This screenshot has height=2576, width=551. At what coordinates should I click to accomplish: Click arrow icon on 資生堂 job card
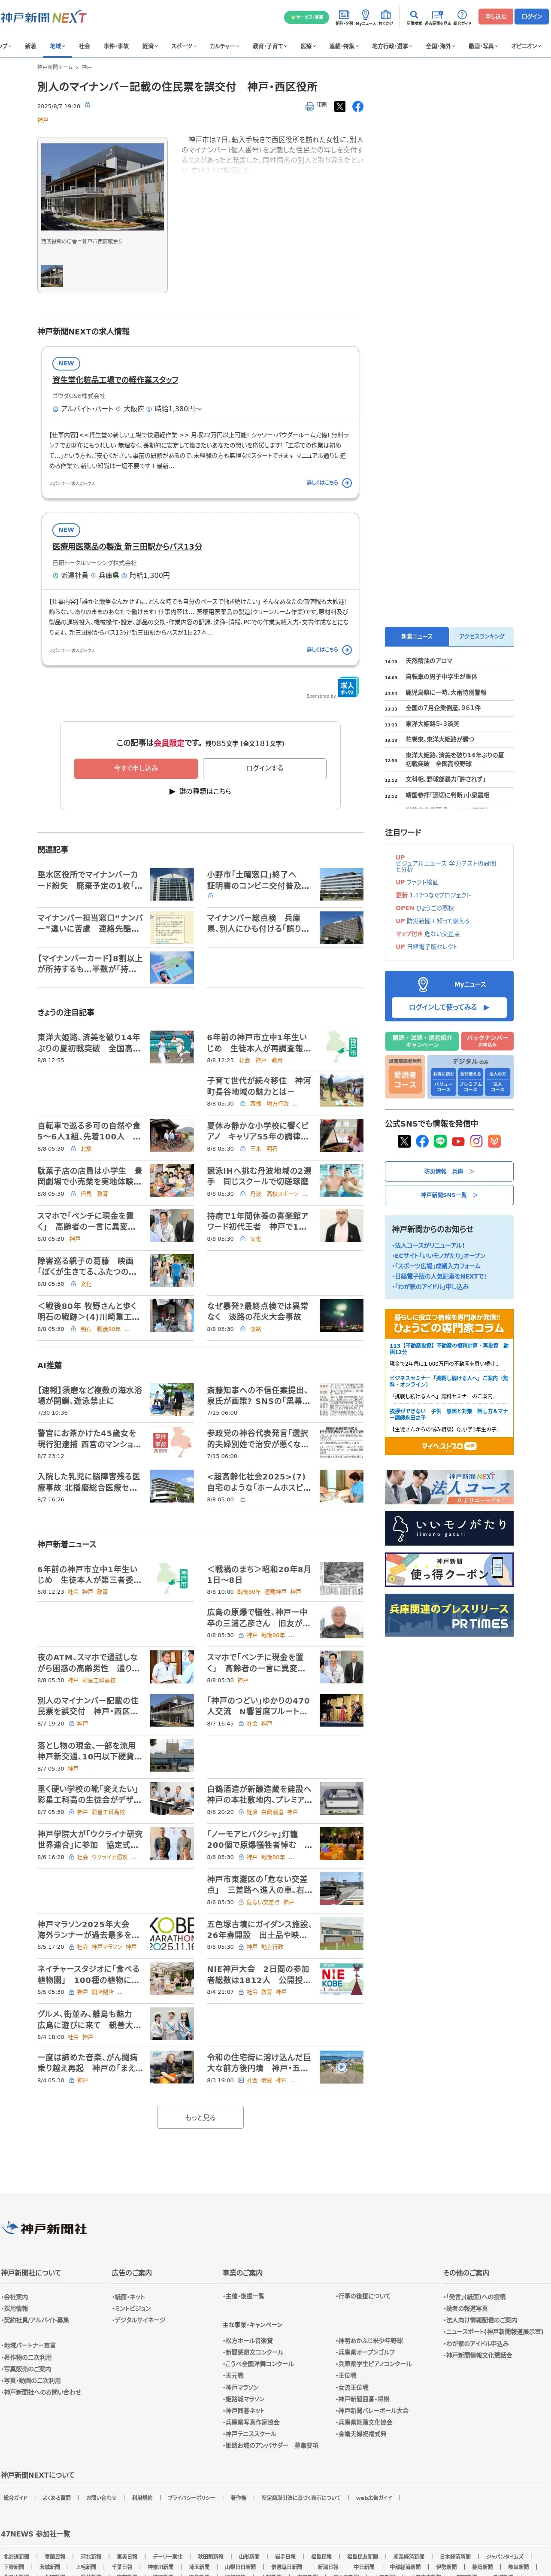tap(347, 482)
